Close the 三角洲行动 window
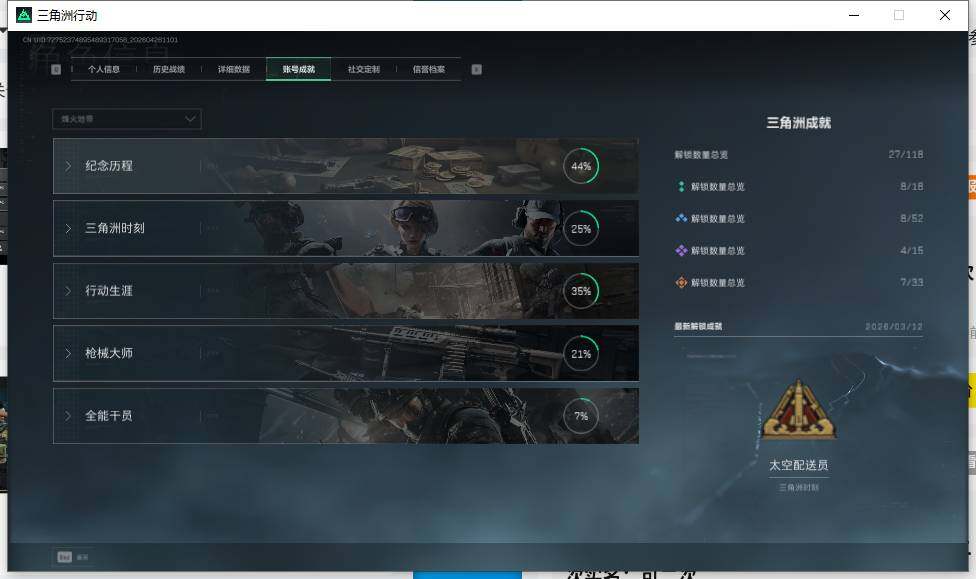Image resolution: width=976 pixels, height=579 pixels. pyautogui.click(x=945, y=15)
